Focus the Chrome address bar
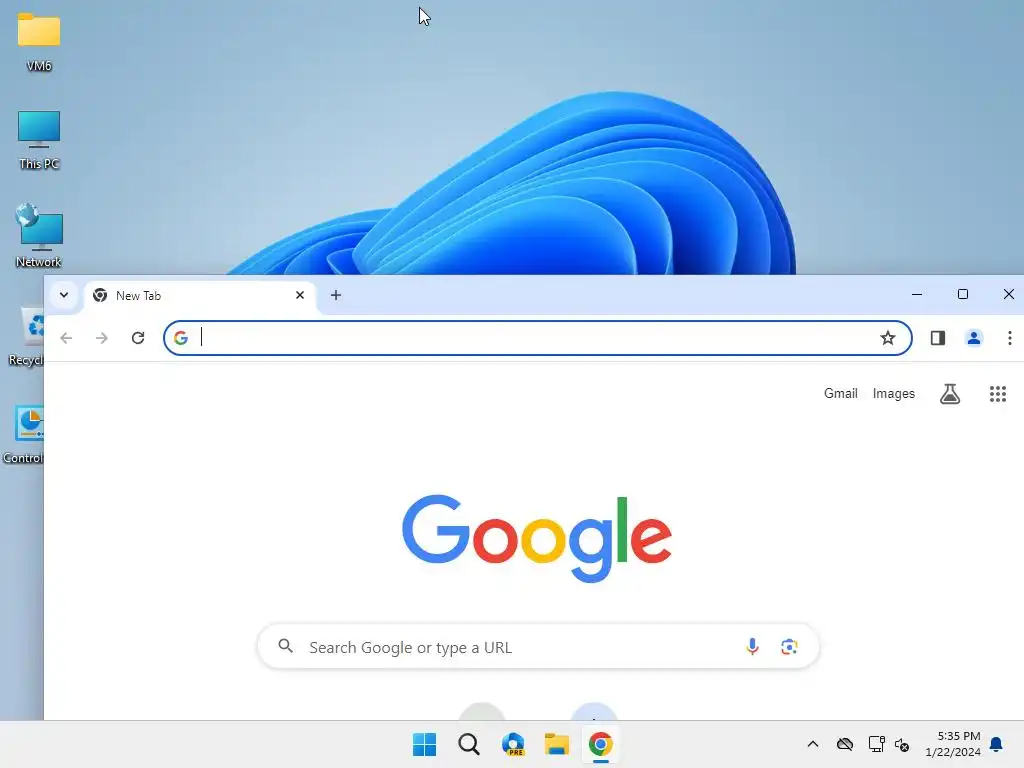 click(x=537, y=338)
